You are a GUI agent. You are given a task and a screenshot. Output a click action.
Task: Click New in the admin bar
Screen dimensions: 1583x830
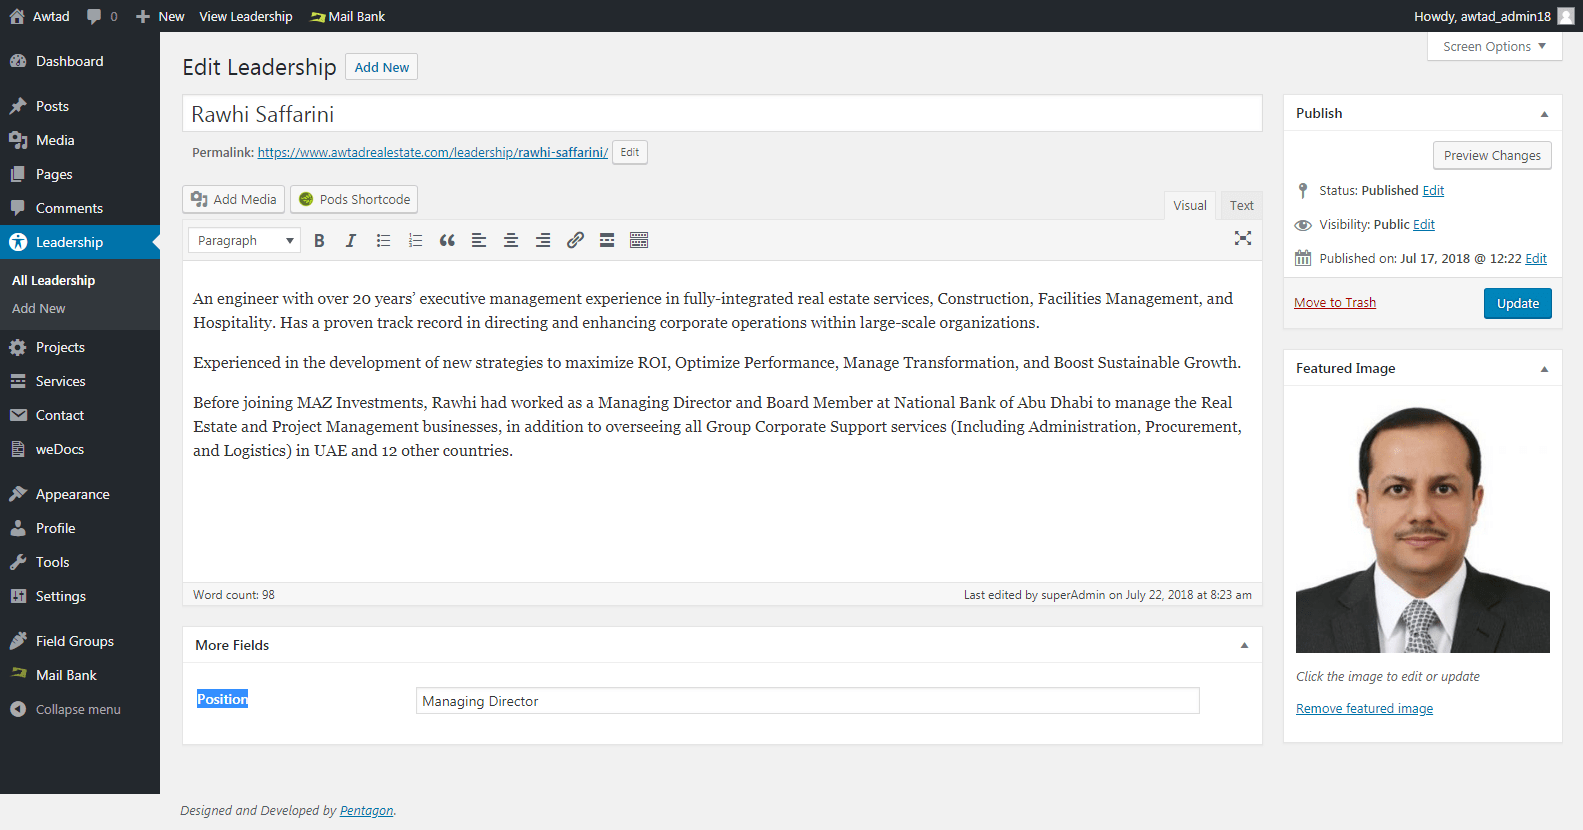161,16
